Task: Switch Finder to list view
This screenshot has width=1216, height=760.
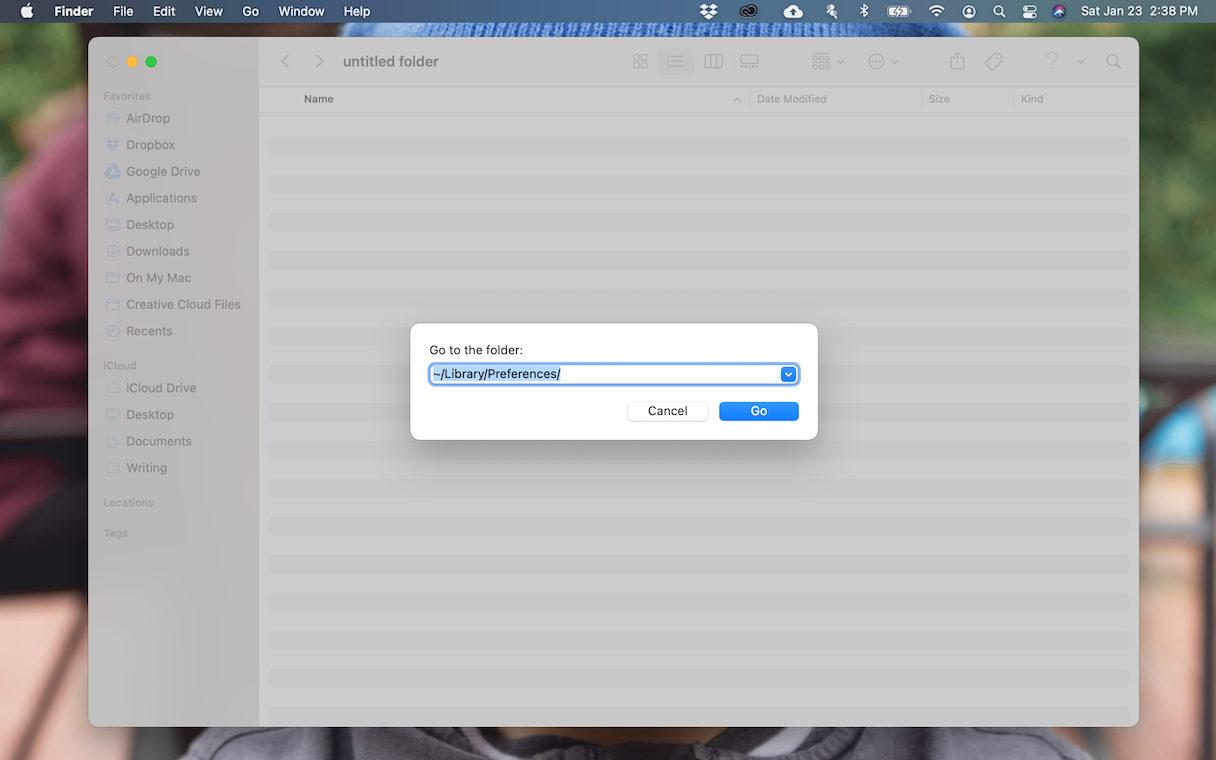Action: click(675, 62)
